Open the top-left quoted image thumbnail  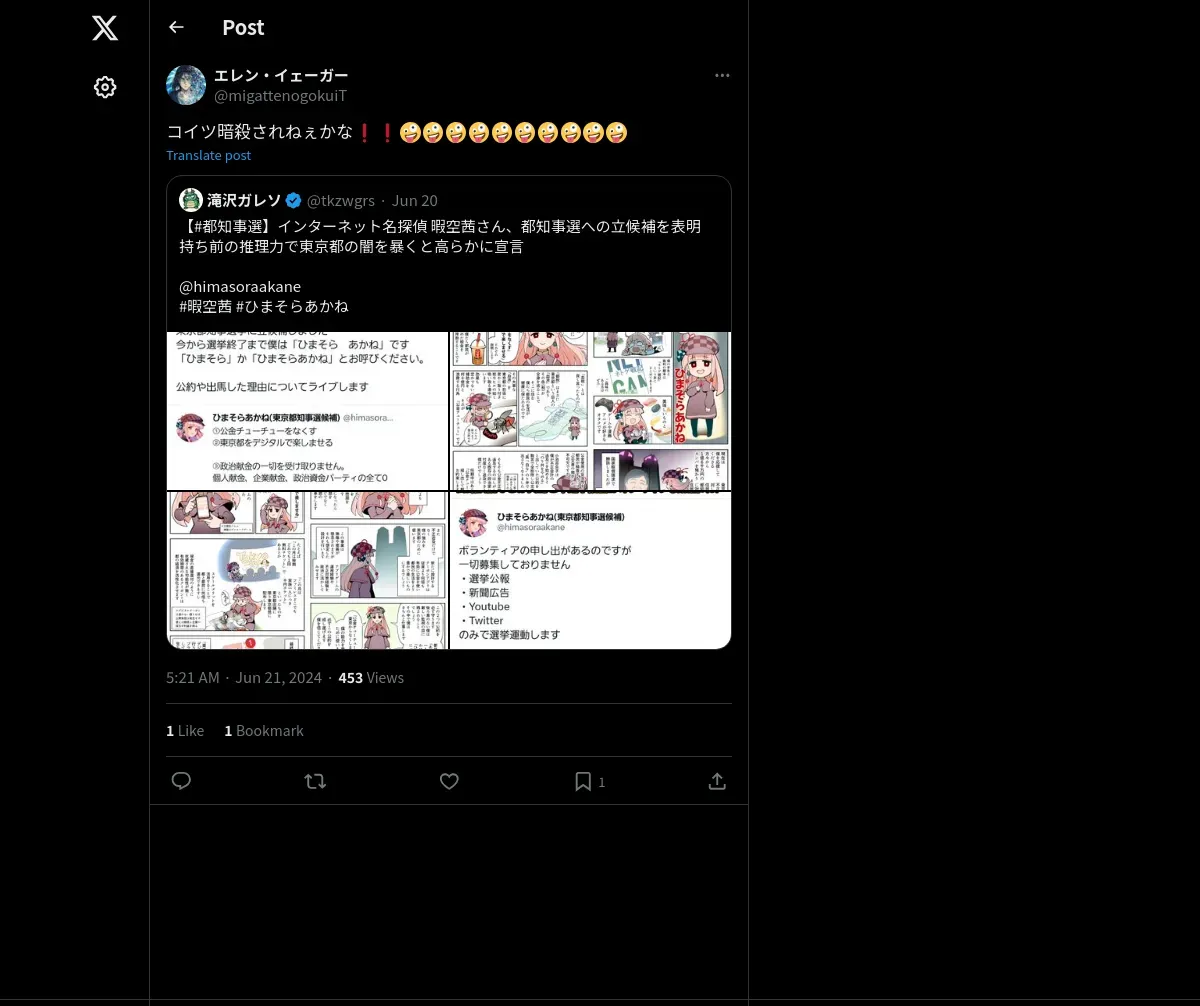(307, 411)
